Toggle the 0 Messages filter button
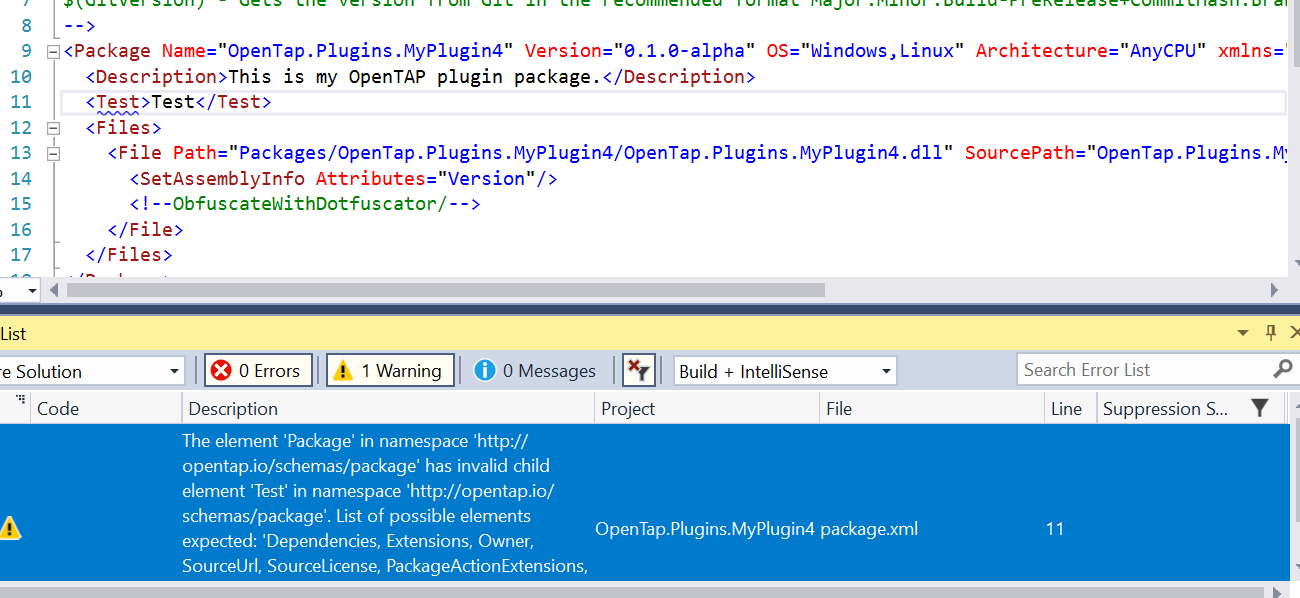Image resolution: width=1300 pixels, height=598 pixels. (536, 369)
